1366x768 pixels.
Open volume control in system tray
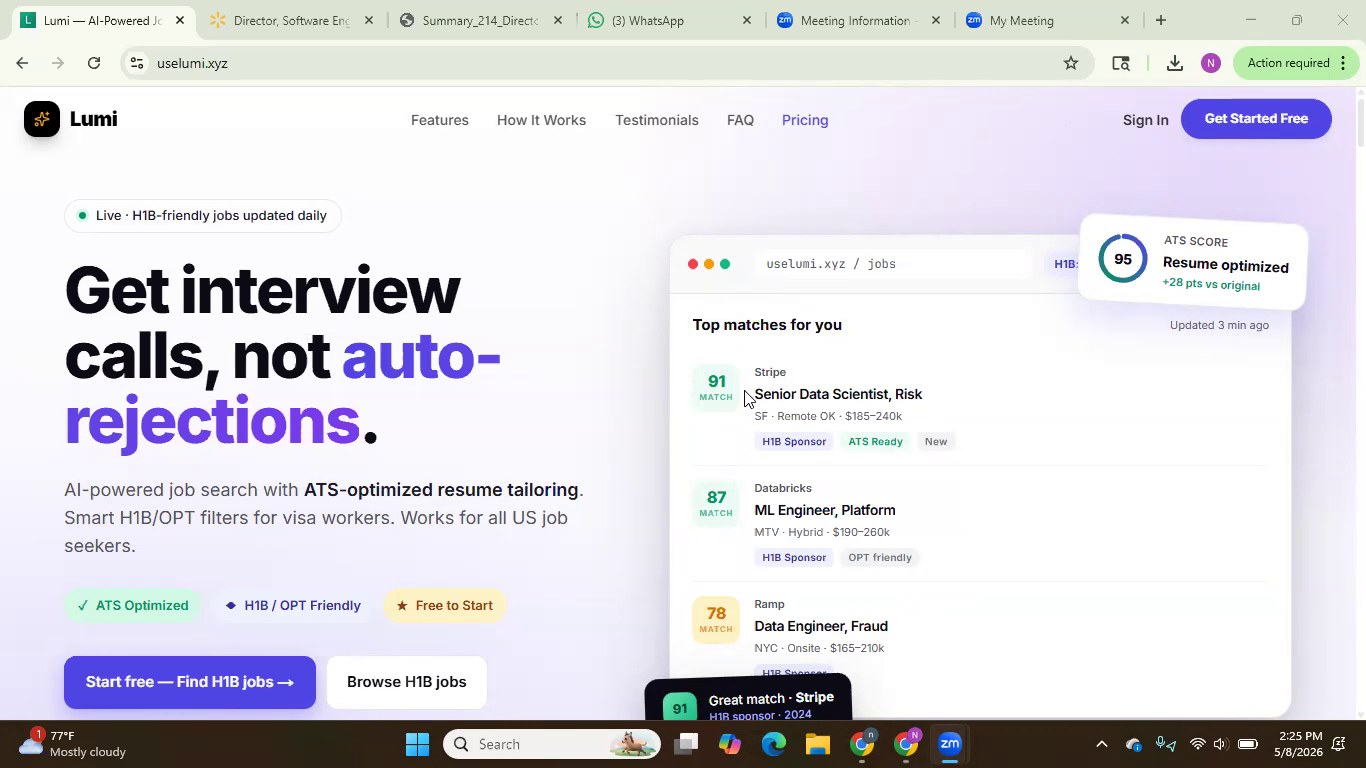(x=1220, y=744)
